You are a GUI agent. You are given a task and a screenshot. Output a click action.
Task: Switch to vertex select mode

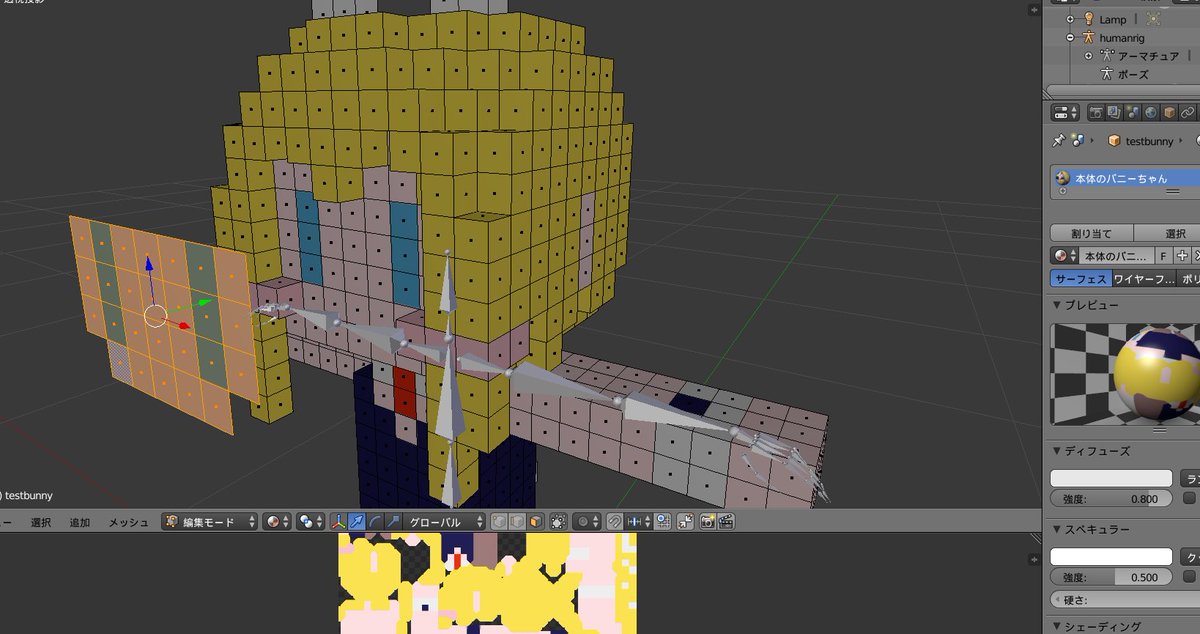point(501,522)
